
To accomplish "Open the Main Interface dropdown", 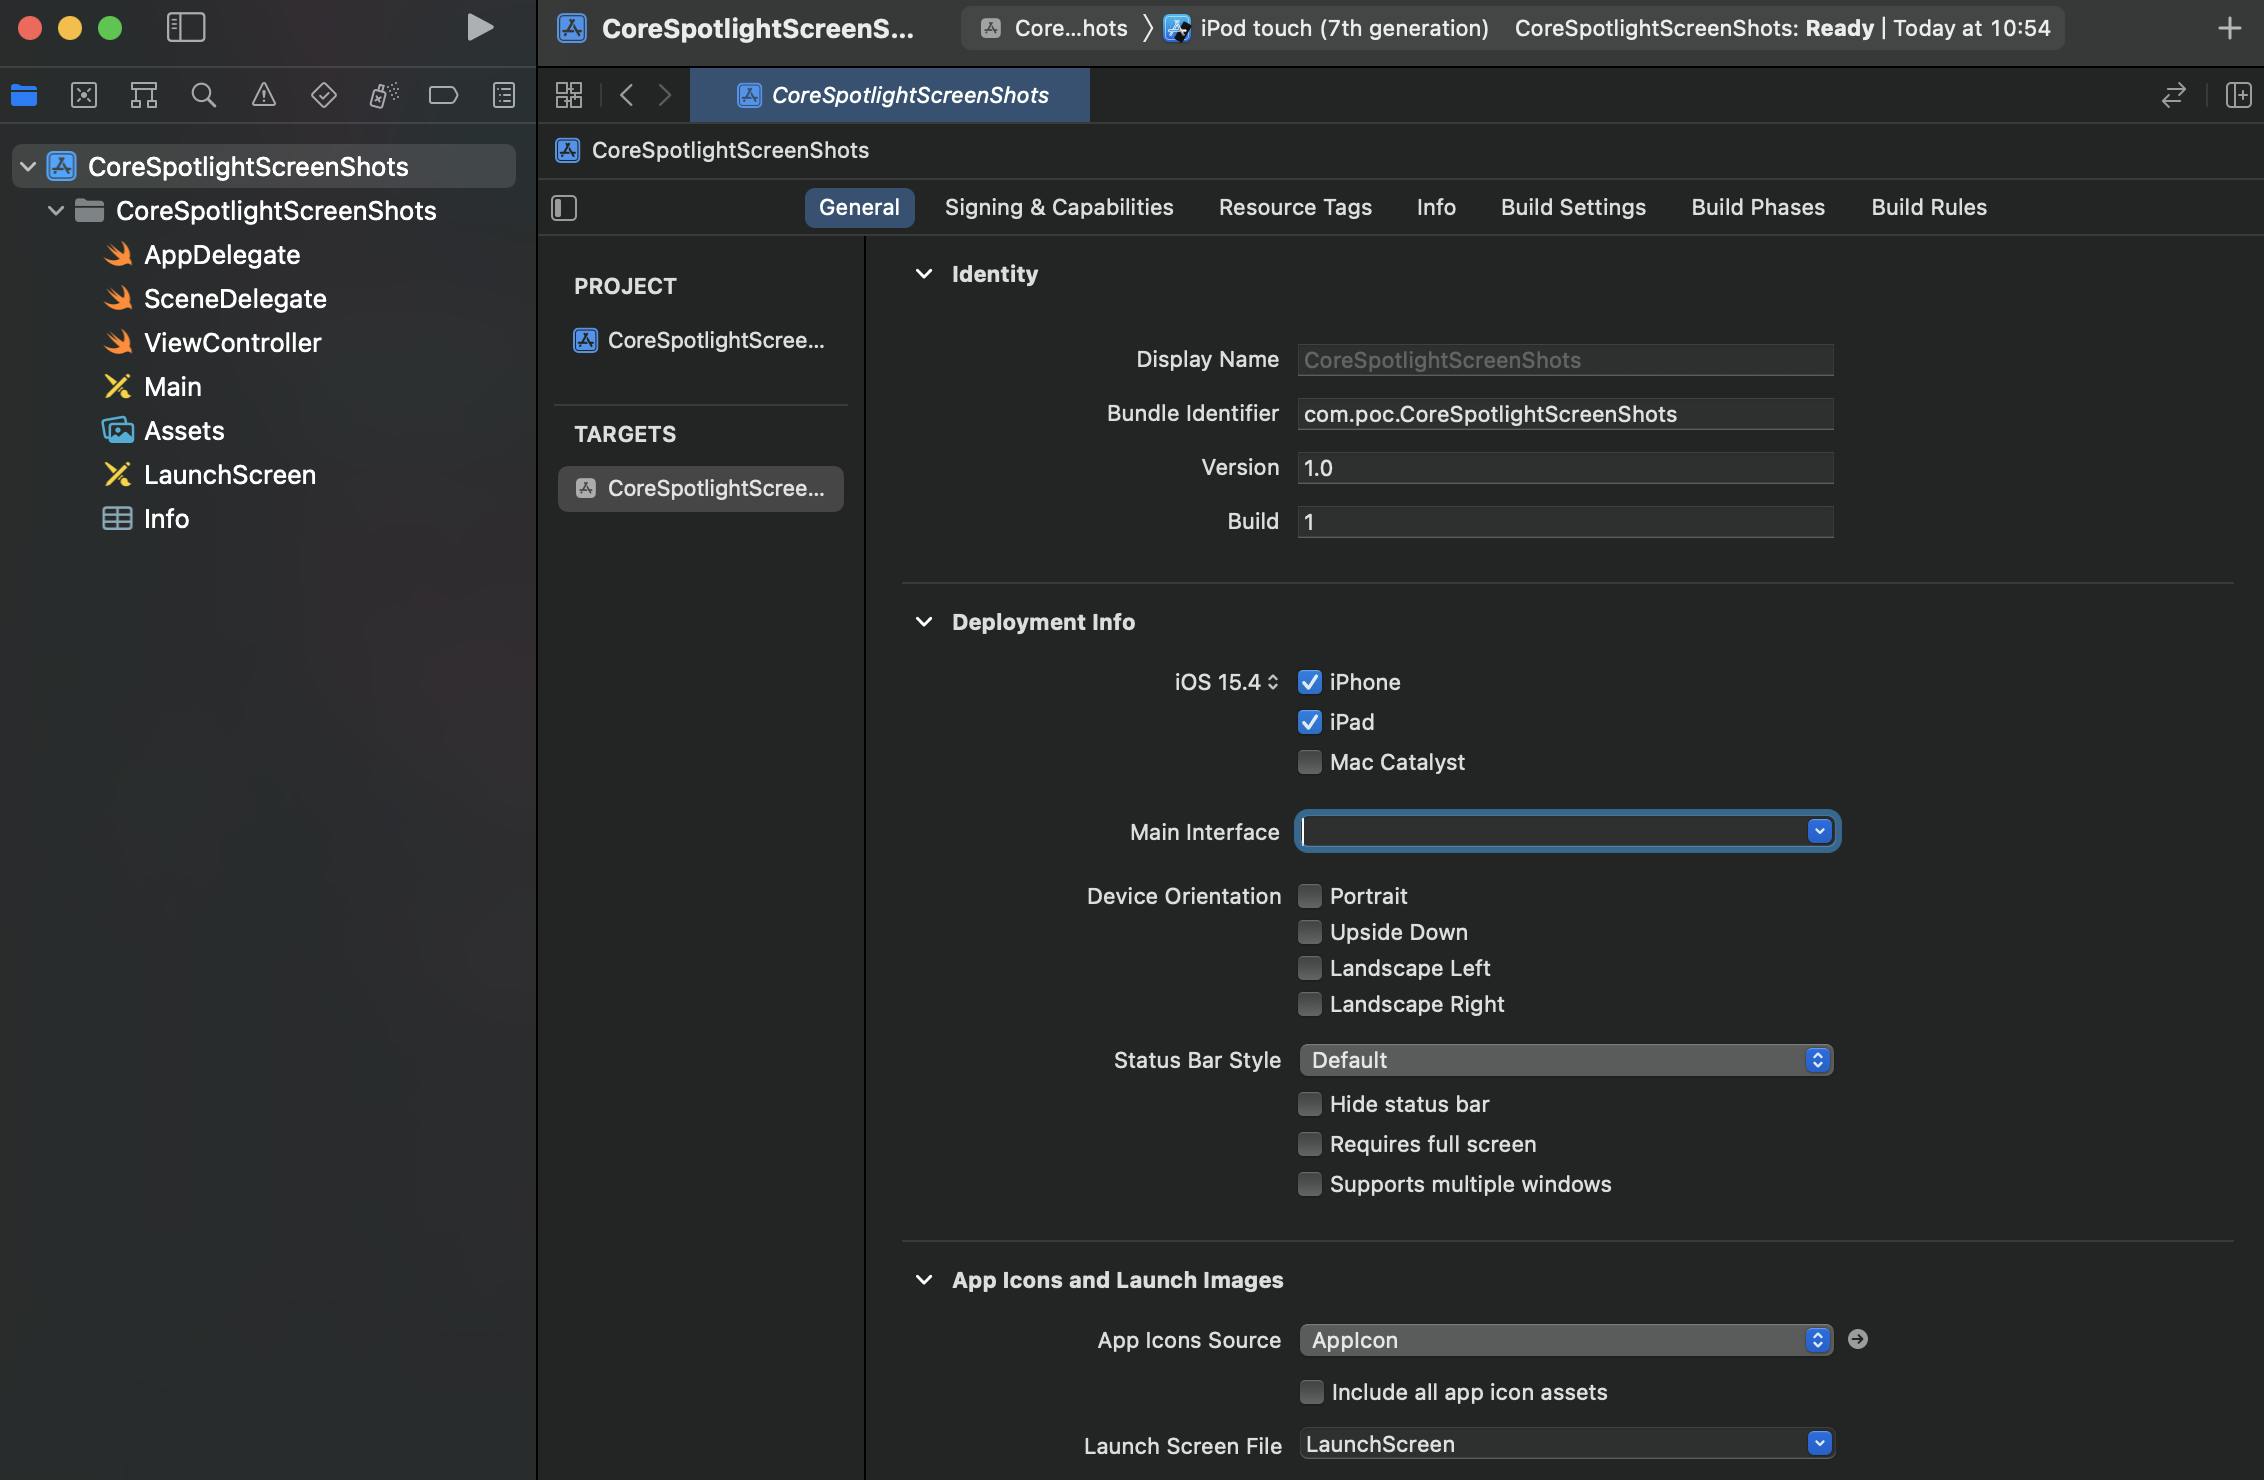I will coord(1818,831).
